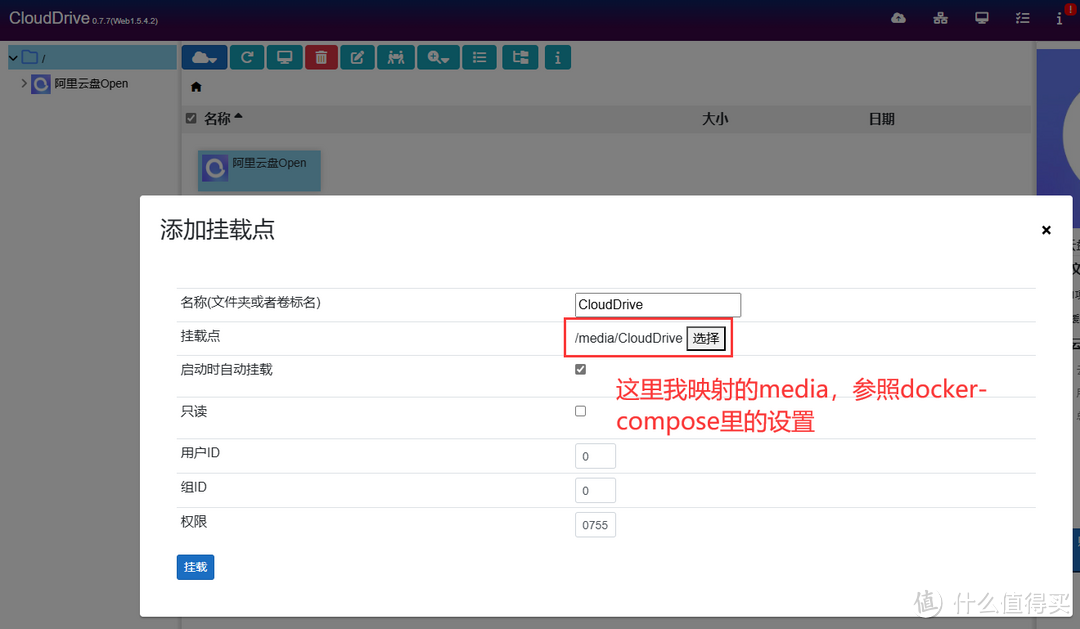Click the notification icon with red badge
Screen dimensions: 1080x629
(1059, 18)
